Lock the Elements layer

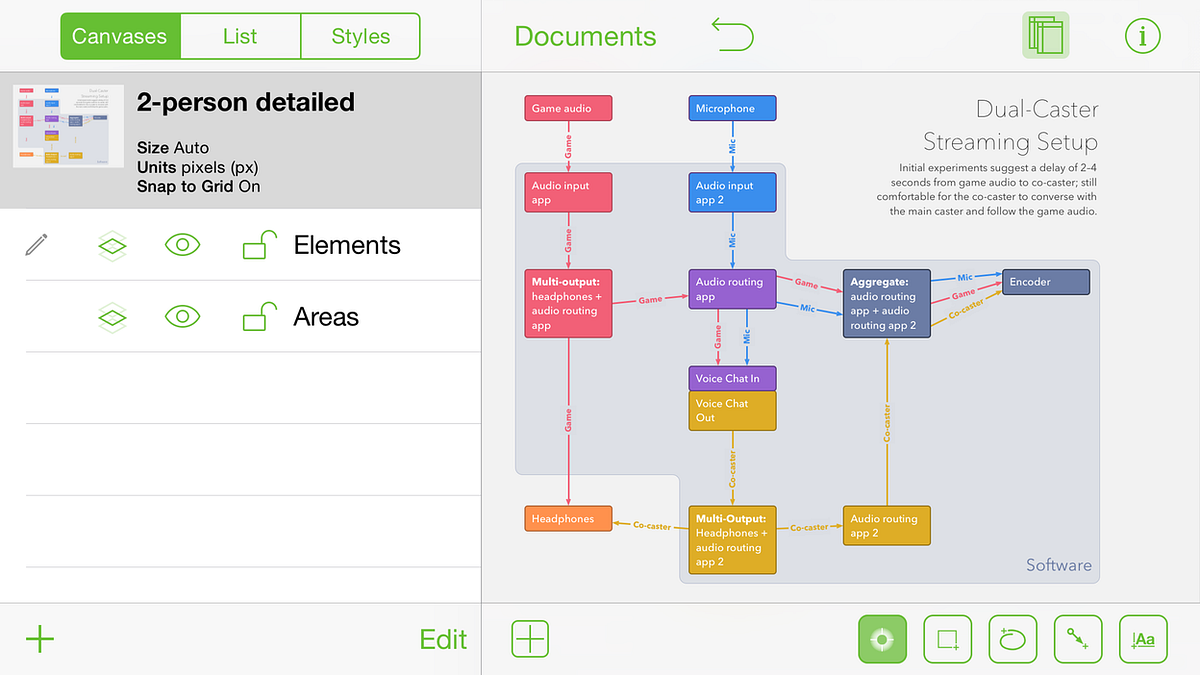pyautogui.click(x=257, y=244)
